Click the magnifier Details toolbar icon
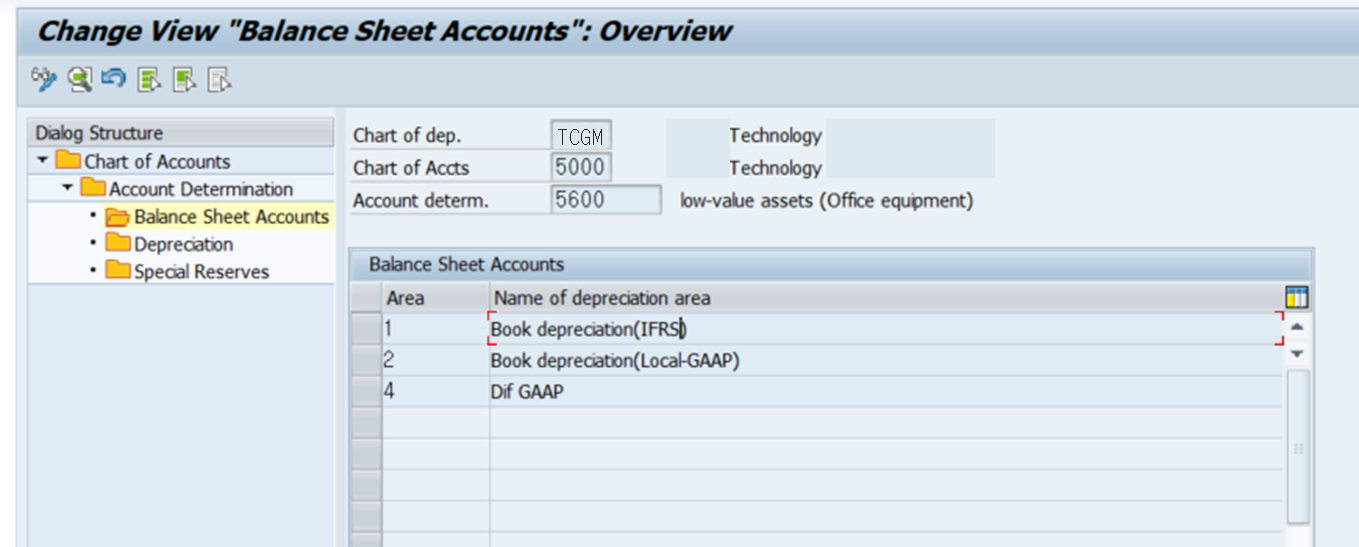 click(x=80, y=79)
